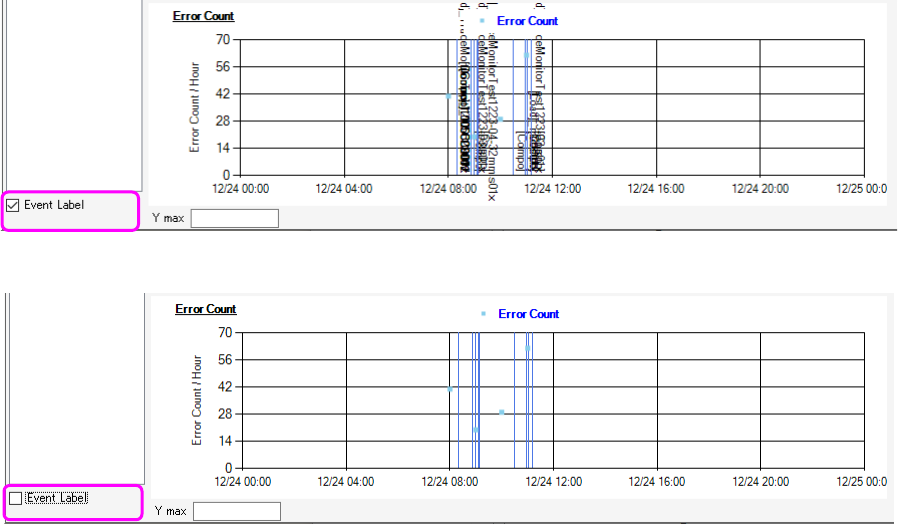Select the lower chart's data point near 42
Image resolution: width=898 pixels, height=524 pixels.
(450, 389)
